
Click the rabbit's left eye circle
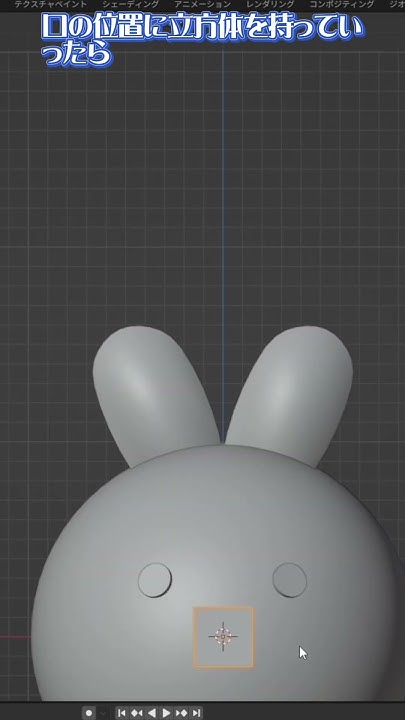155,580
